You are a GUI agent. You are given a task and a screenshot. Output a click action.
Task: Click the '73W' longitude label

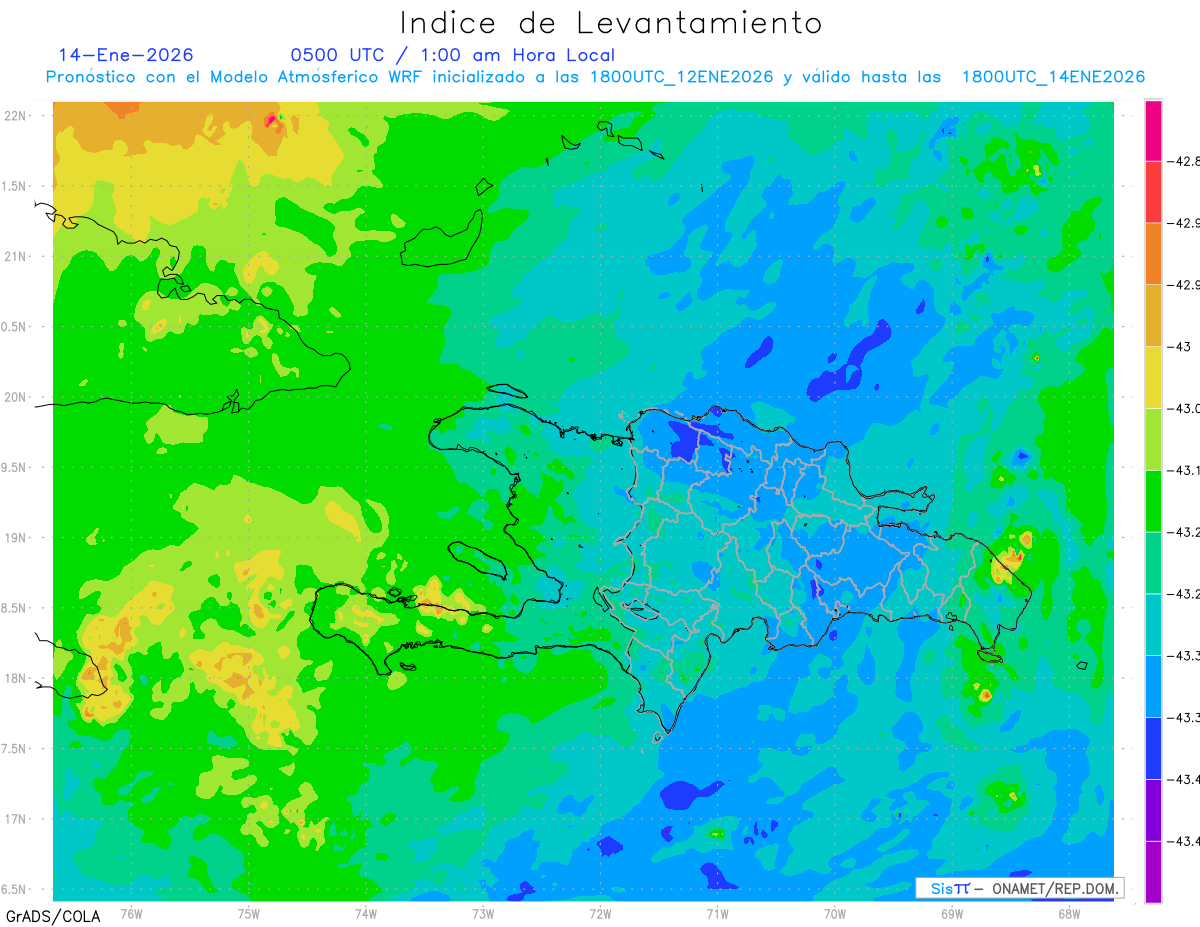[x=483, y=914]
